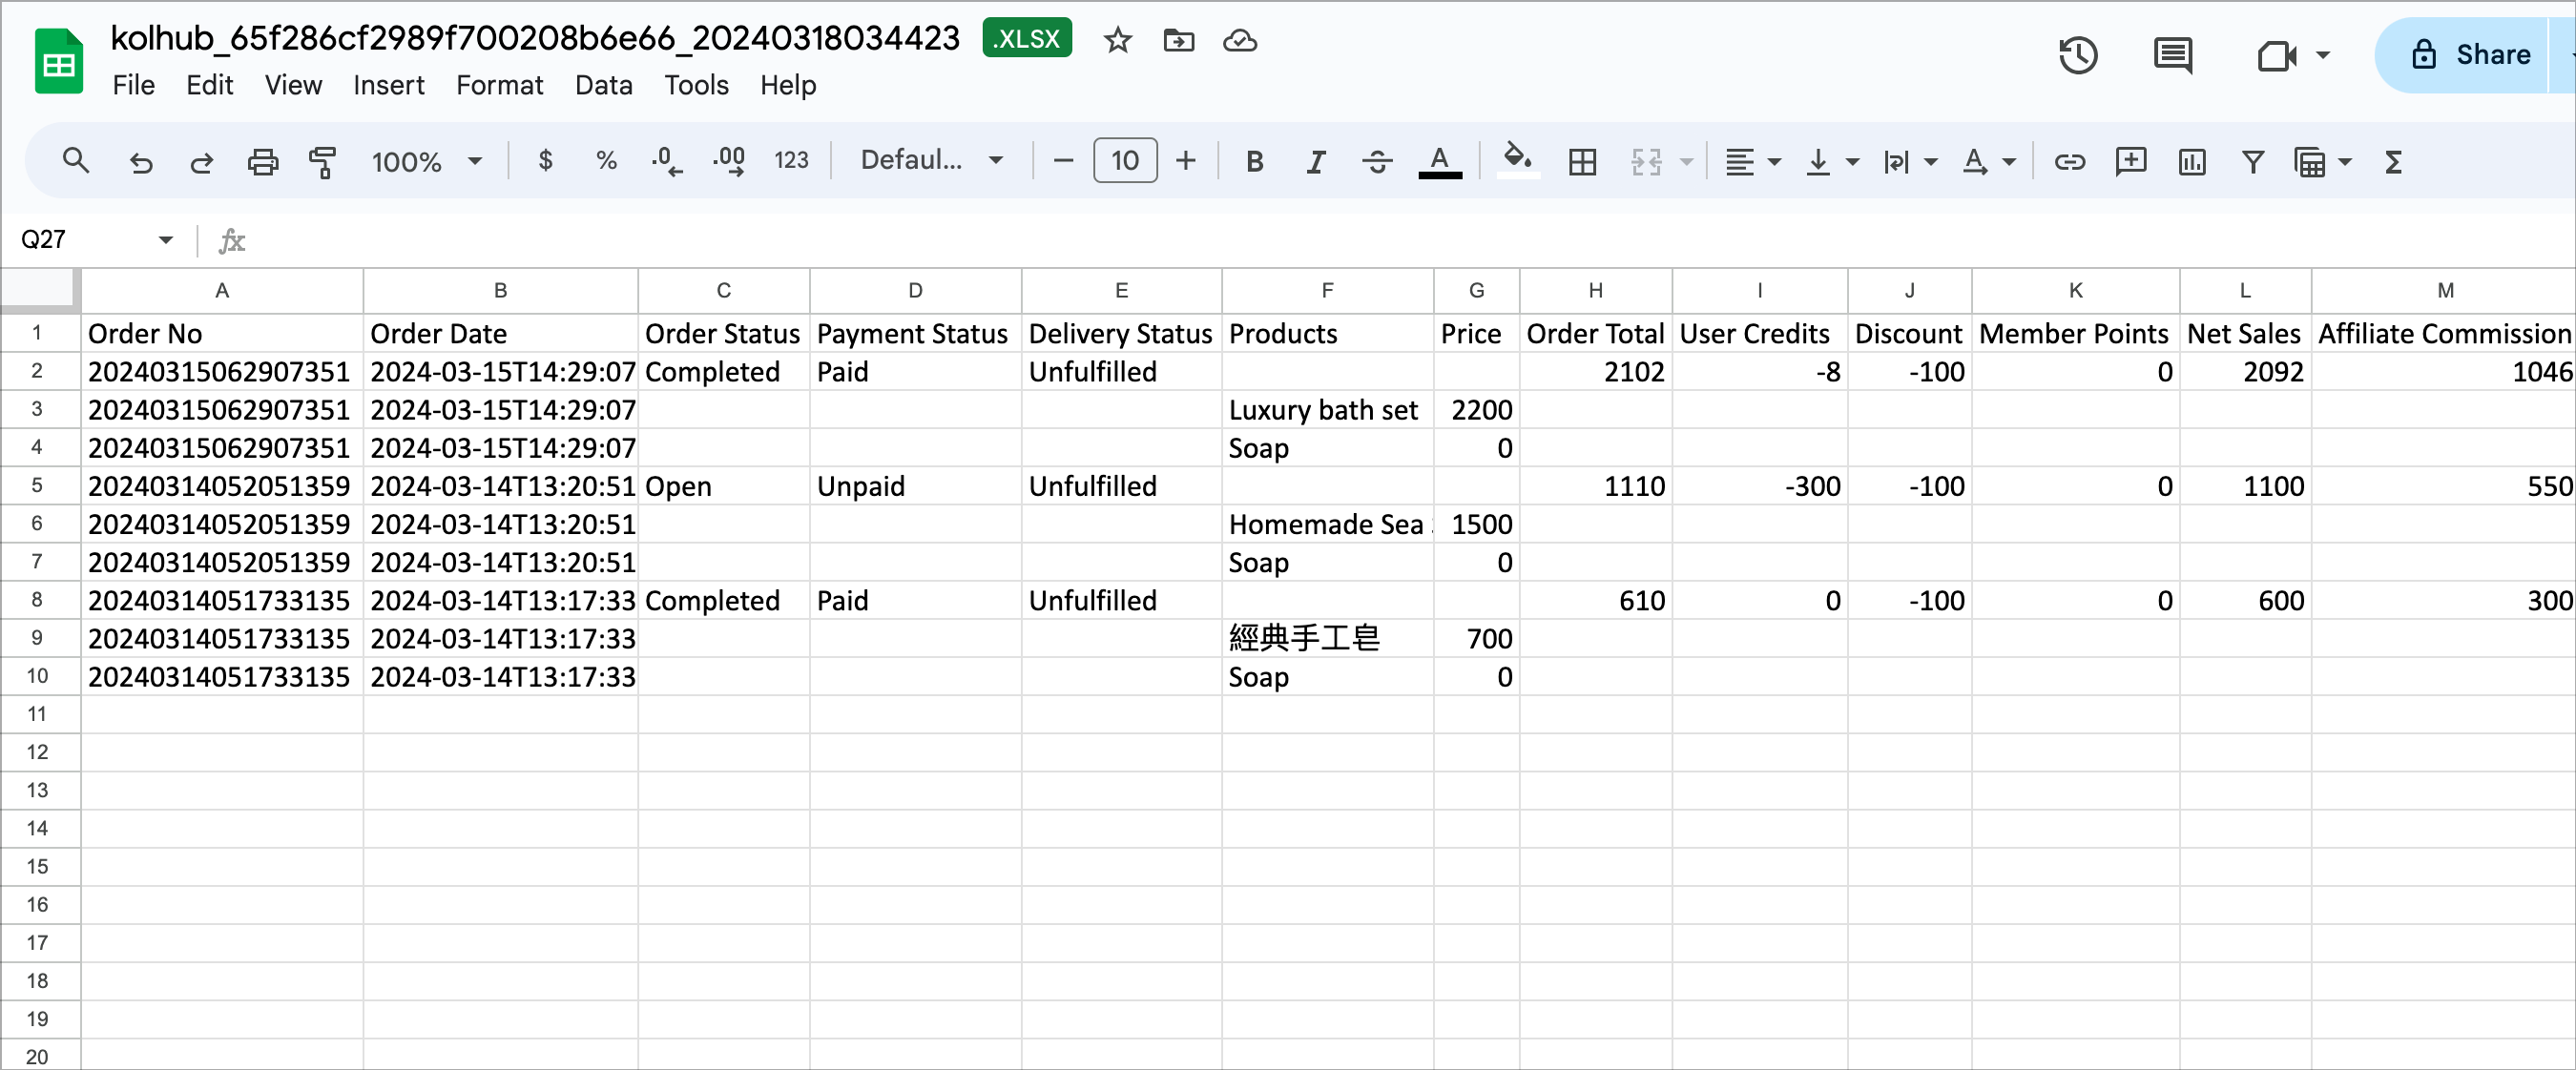This screenshot has height=1070, width=2576.
Task: Format as currency with dollar icon
Action: 545,160
